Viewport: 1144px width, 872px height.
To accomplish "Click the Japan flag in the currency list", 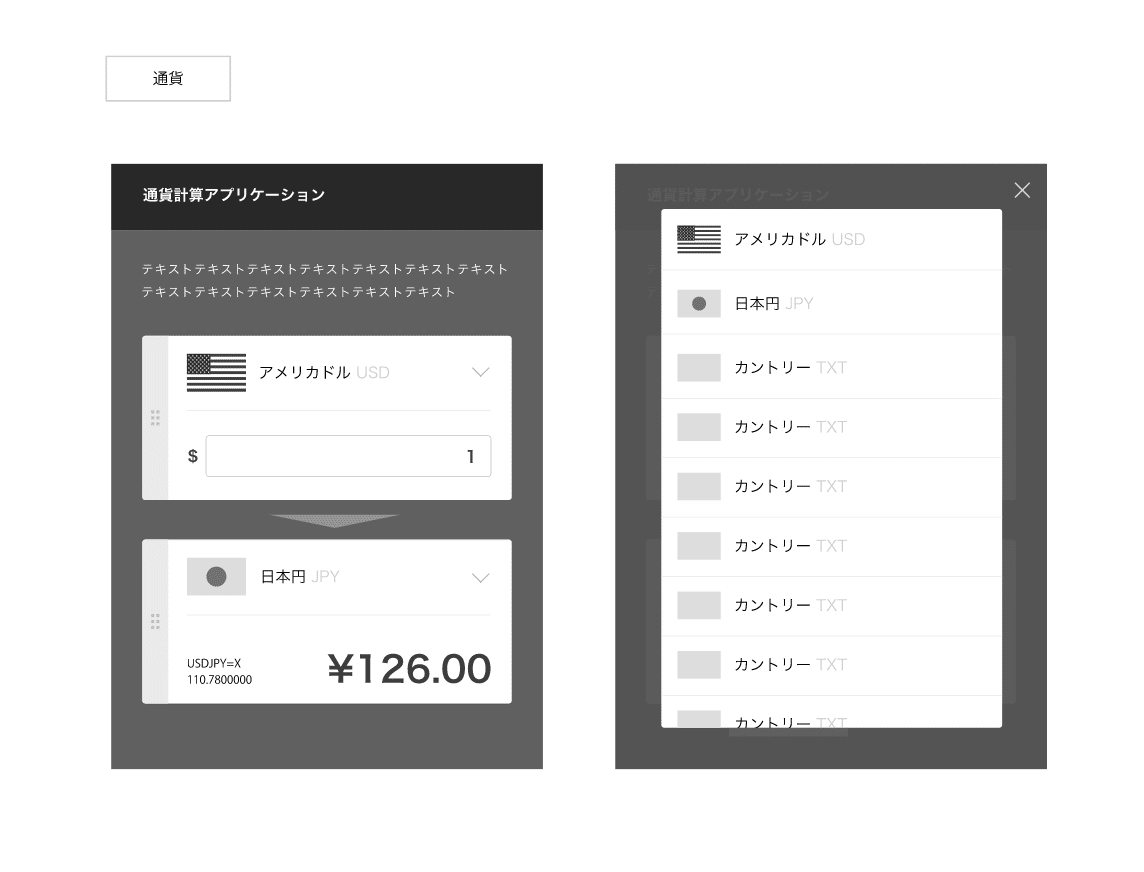I will point(699,304).
